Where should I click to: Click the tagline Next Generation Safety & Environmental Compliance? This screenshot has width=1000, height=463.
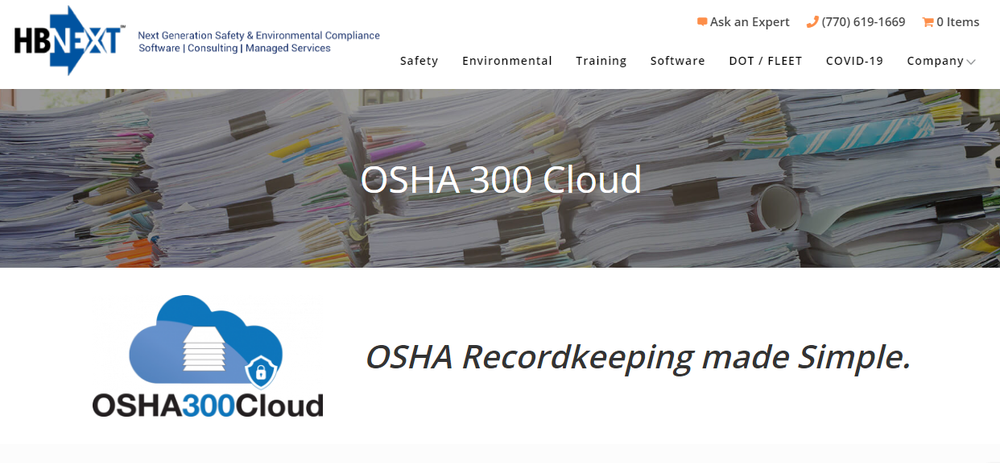coord(259,36)
